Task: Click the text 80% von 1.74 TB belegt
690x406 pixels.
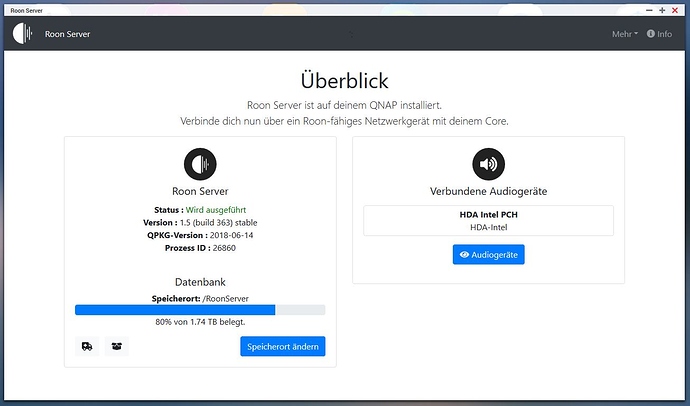Action: (x=200, y=322)
